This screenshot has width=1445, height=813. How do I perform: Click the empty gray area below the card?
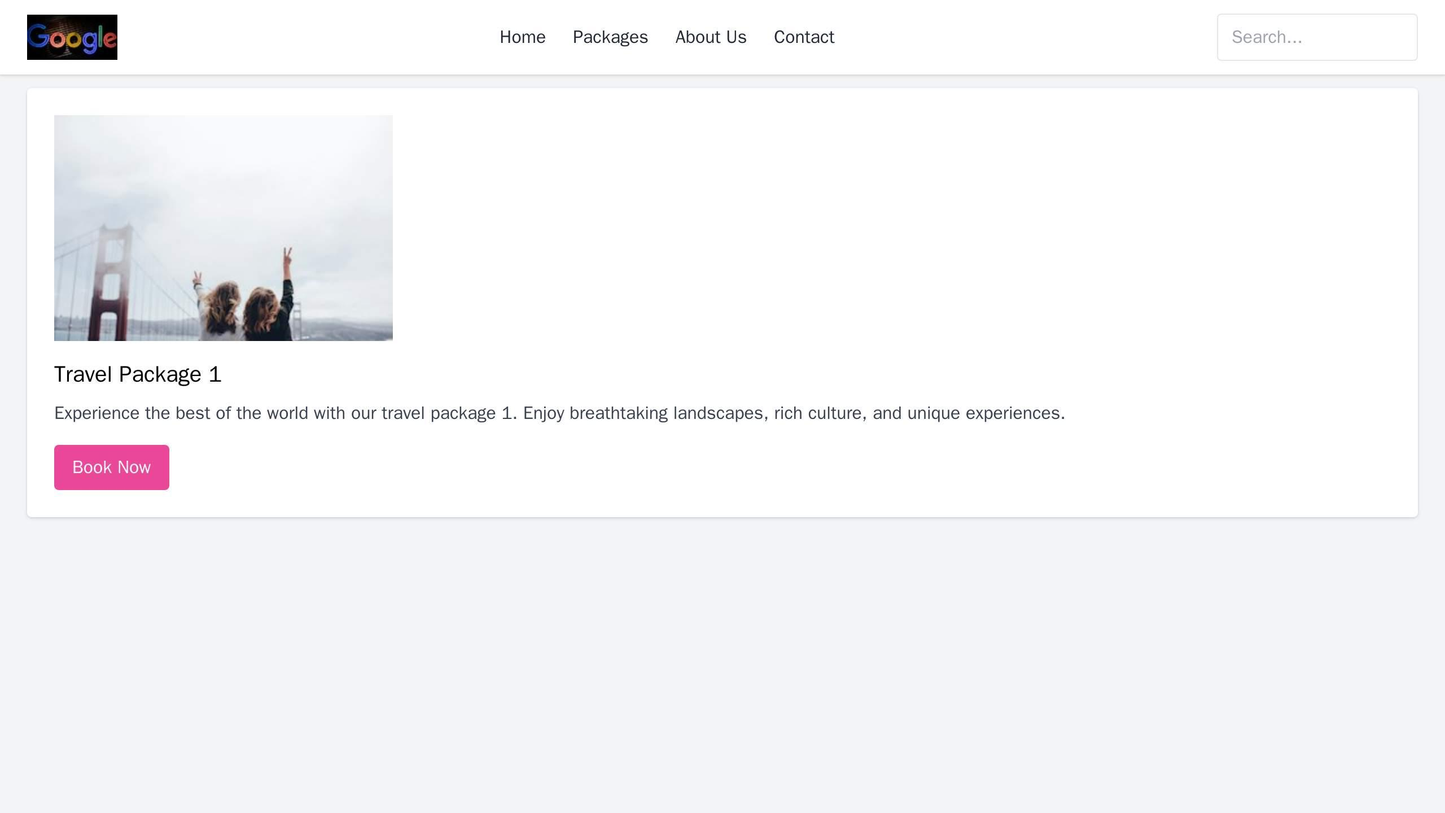(x=722, y=660)
